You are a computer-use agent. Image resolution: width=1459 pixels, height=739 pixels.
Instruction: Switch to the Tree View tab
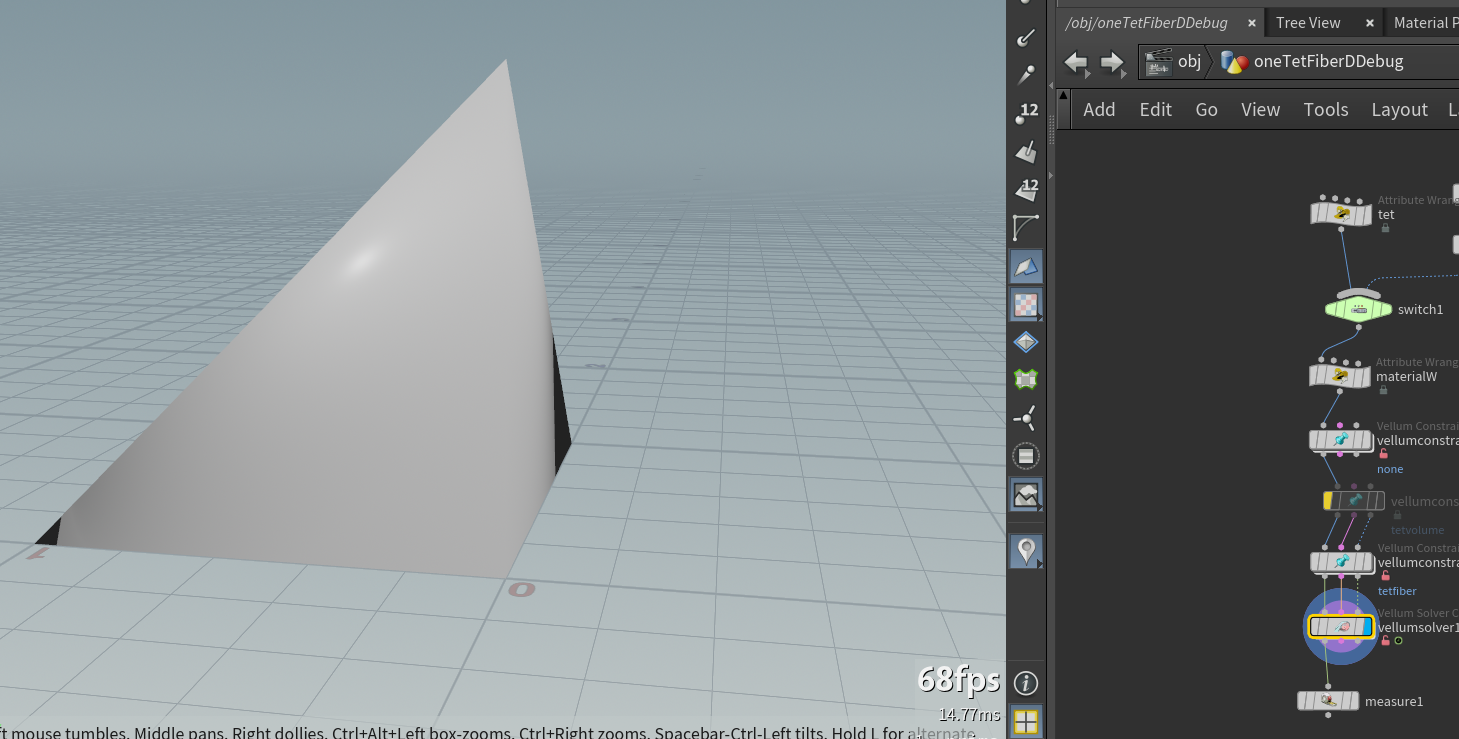pos(1308,23)
